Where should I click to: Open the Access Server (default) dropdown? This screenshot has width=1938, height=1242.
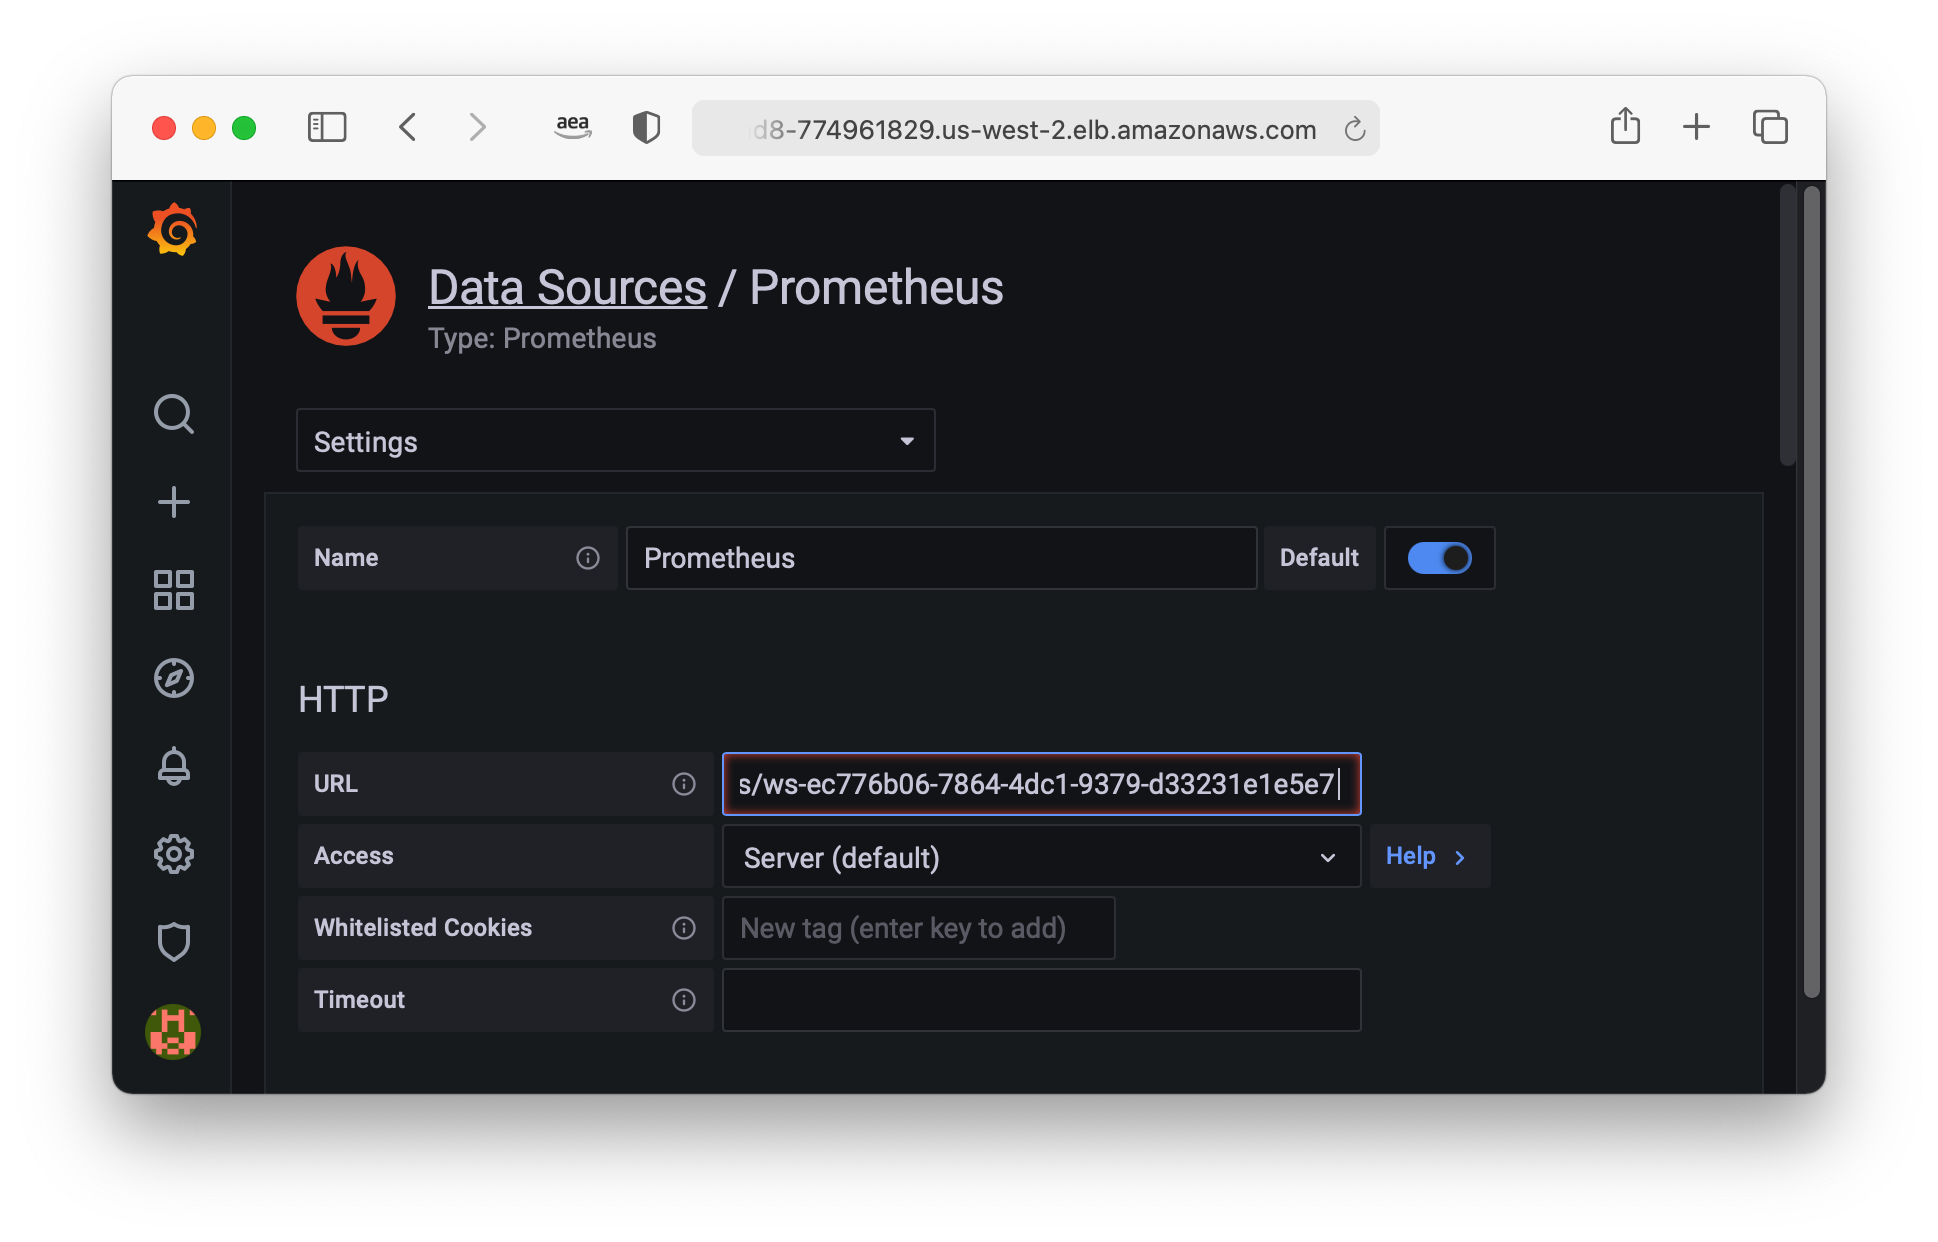[1041, 856]
